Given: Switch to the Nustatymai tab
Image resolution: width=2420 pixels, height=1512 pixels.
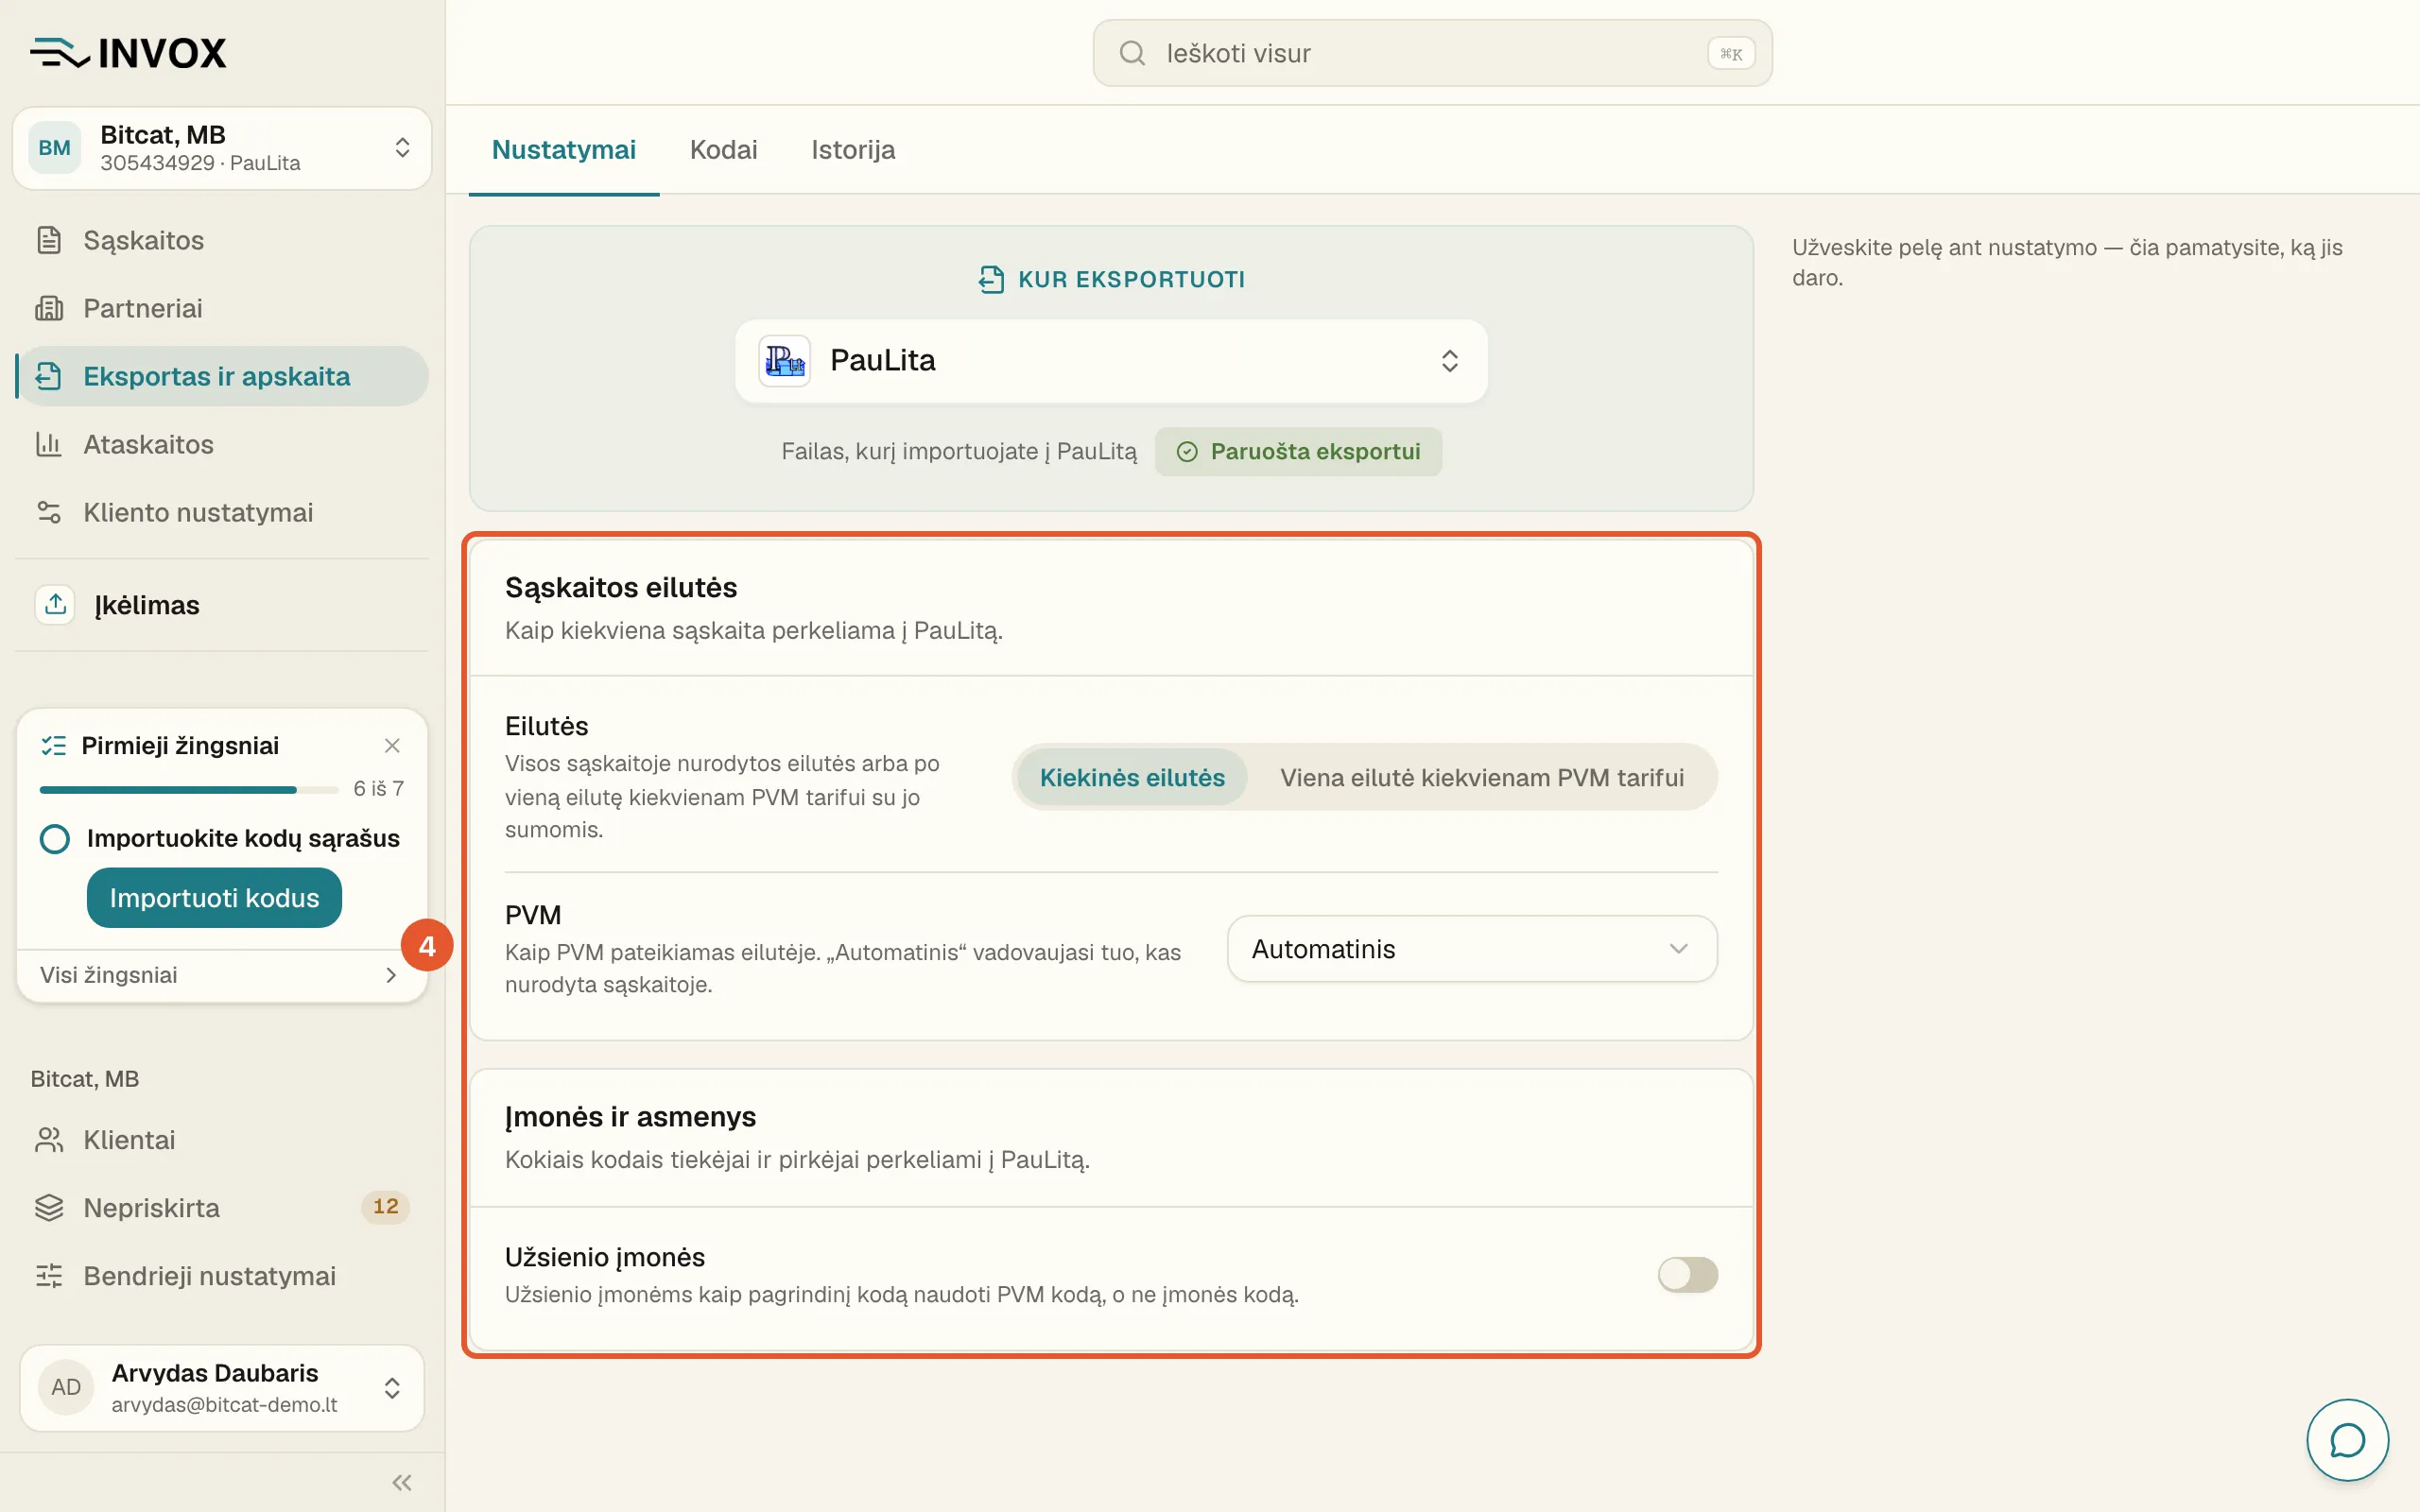Looking at the screenshot, I should pyautogui.click(x=564, y=150).
